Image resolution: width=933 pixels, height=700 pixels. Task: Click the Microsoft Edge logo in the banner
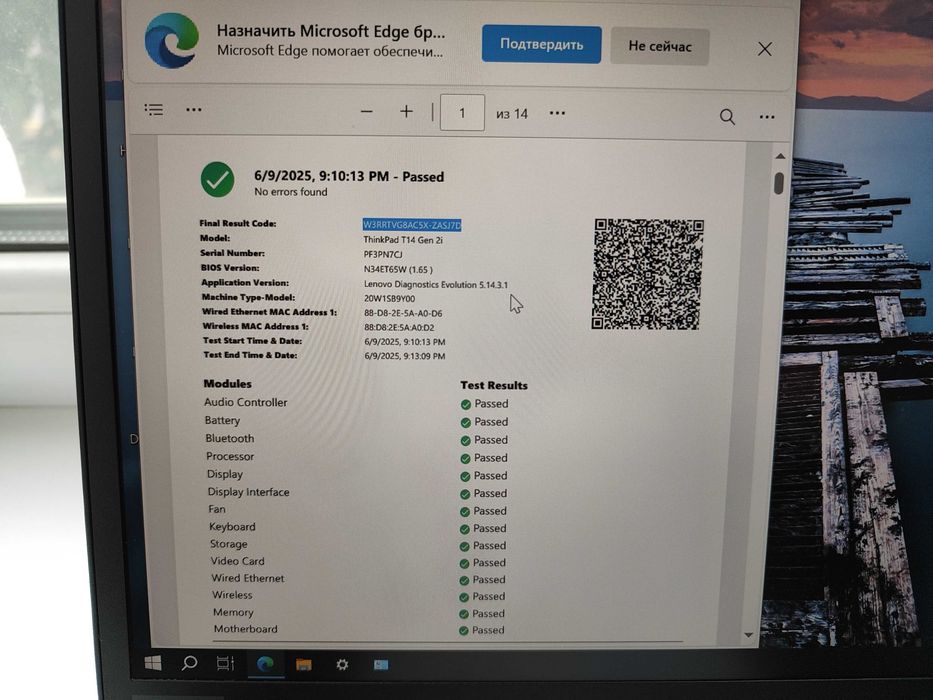coord(172,40)
